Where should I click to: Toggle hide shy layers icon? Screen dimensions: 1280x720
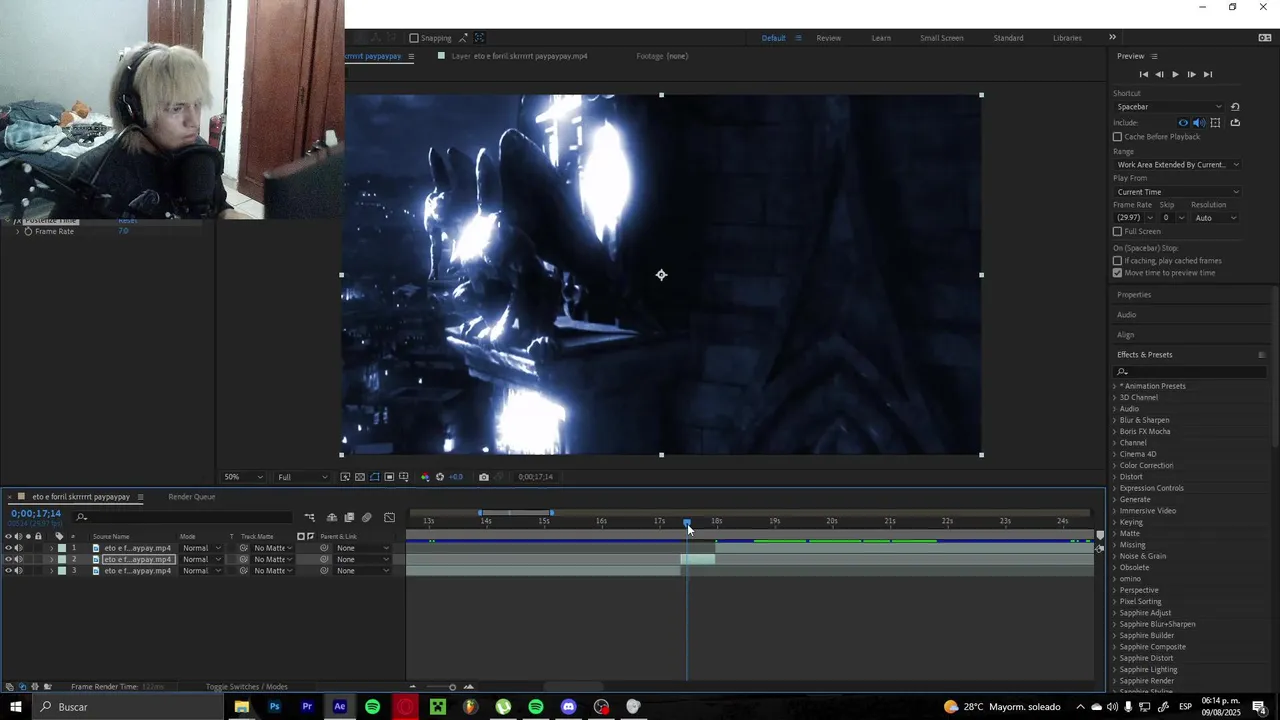tap(332, 518)
